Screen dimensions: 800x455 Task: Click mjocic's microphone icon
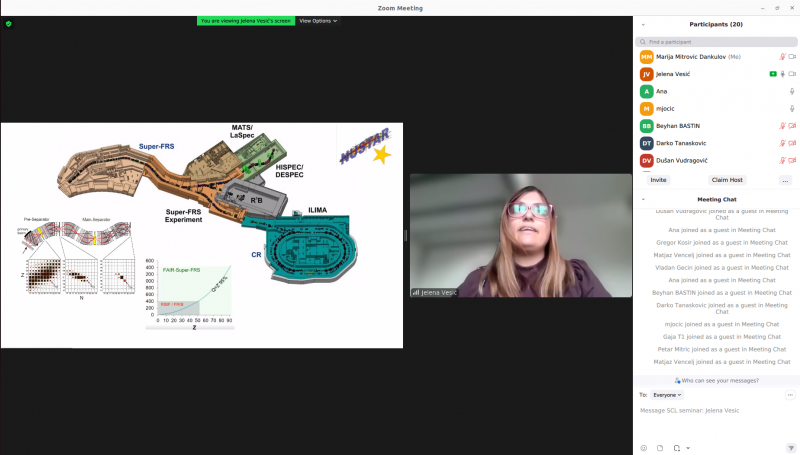792,109
